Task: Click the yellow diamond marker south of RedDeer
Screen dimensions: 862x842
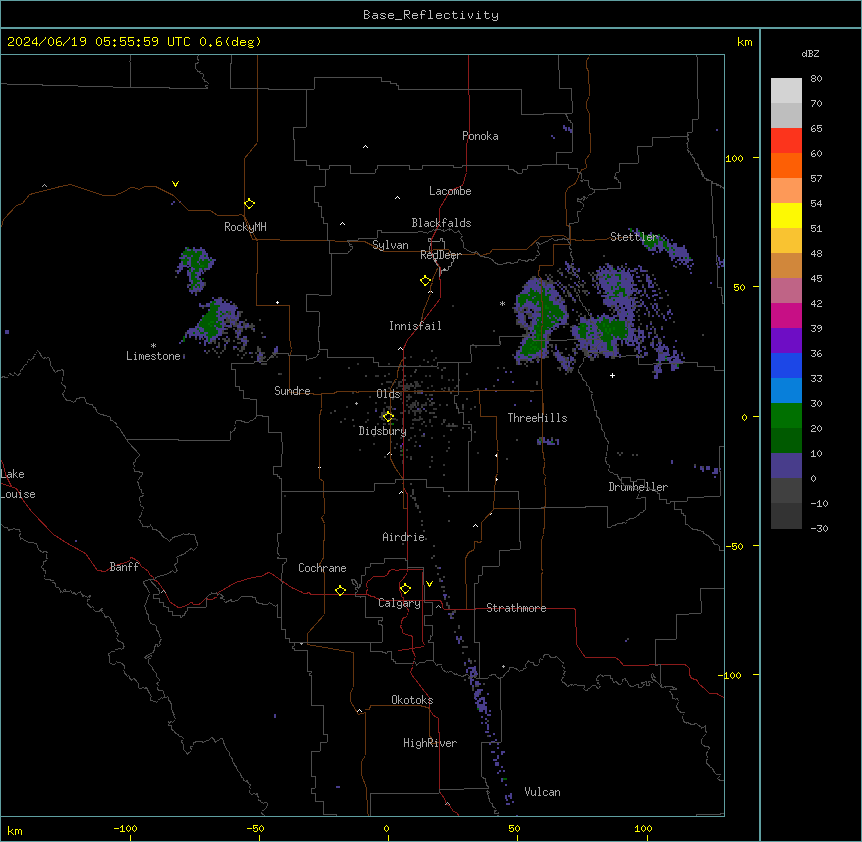Action: tap(426, 281)
